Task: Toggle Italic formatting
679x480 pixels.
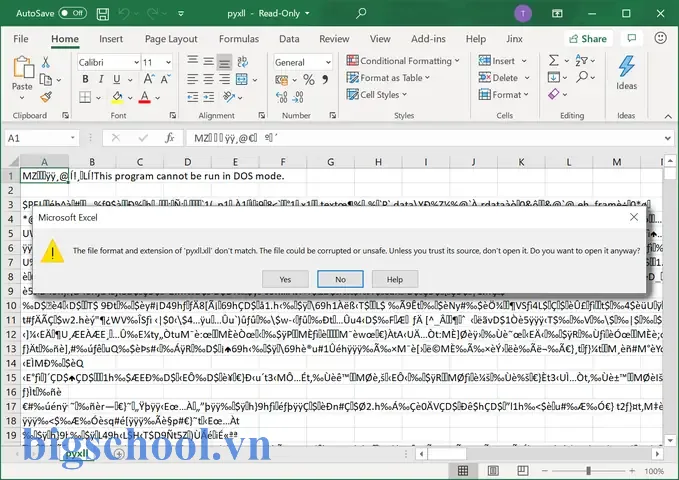Action: [101, 79]
